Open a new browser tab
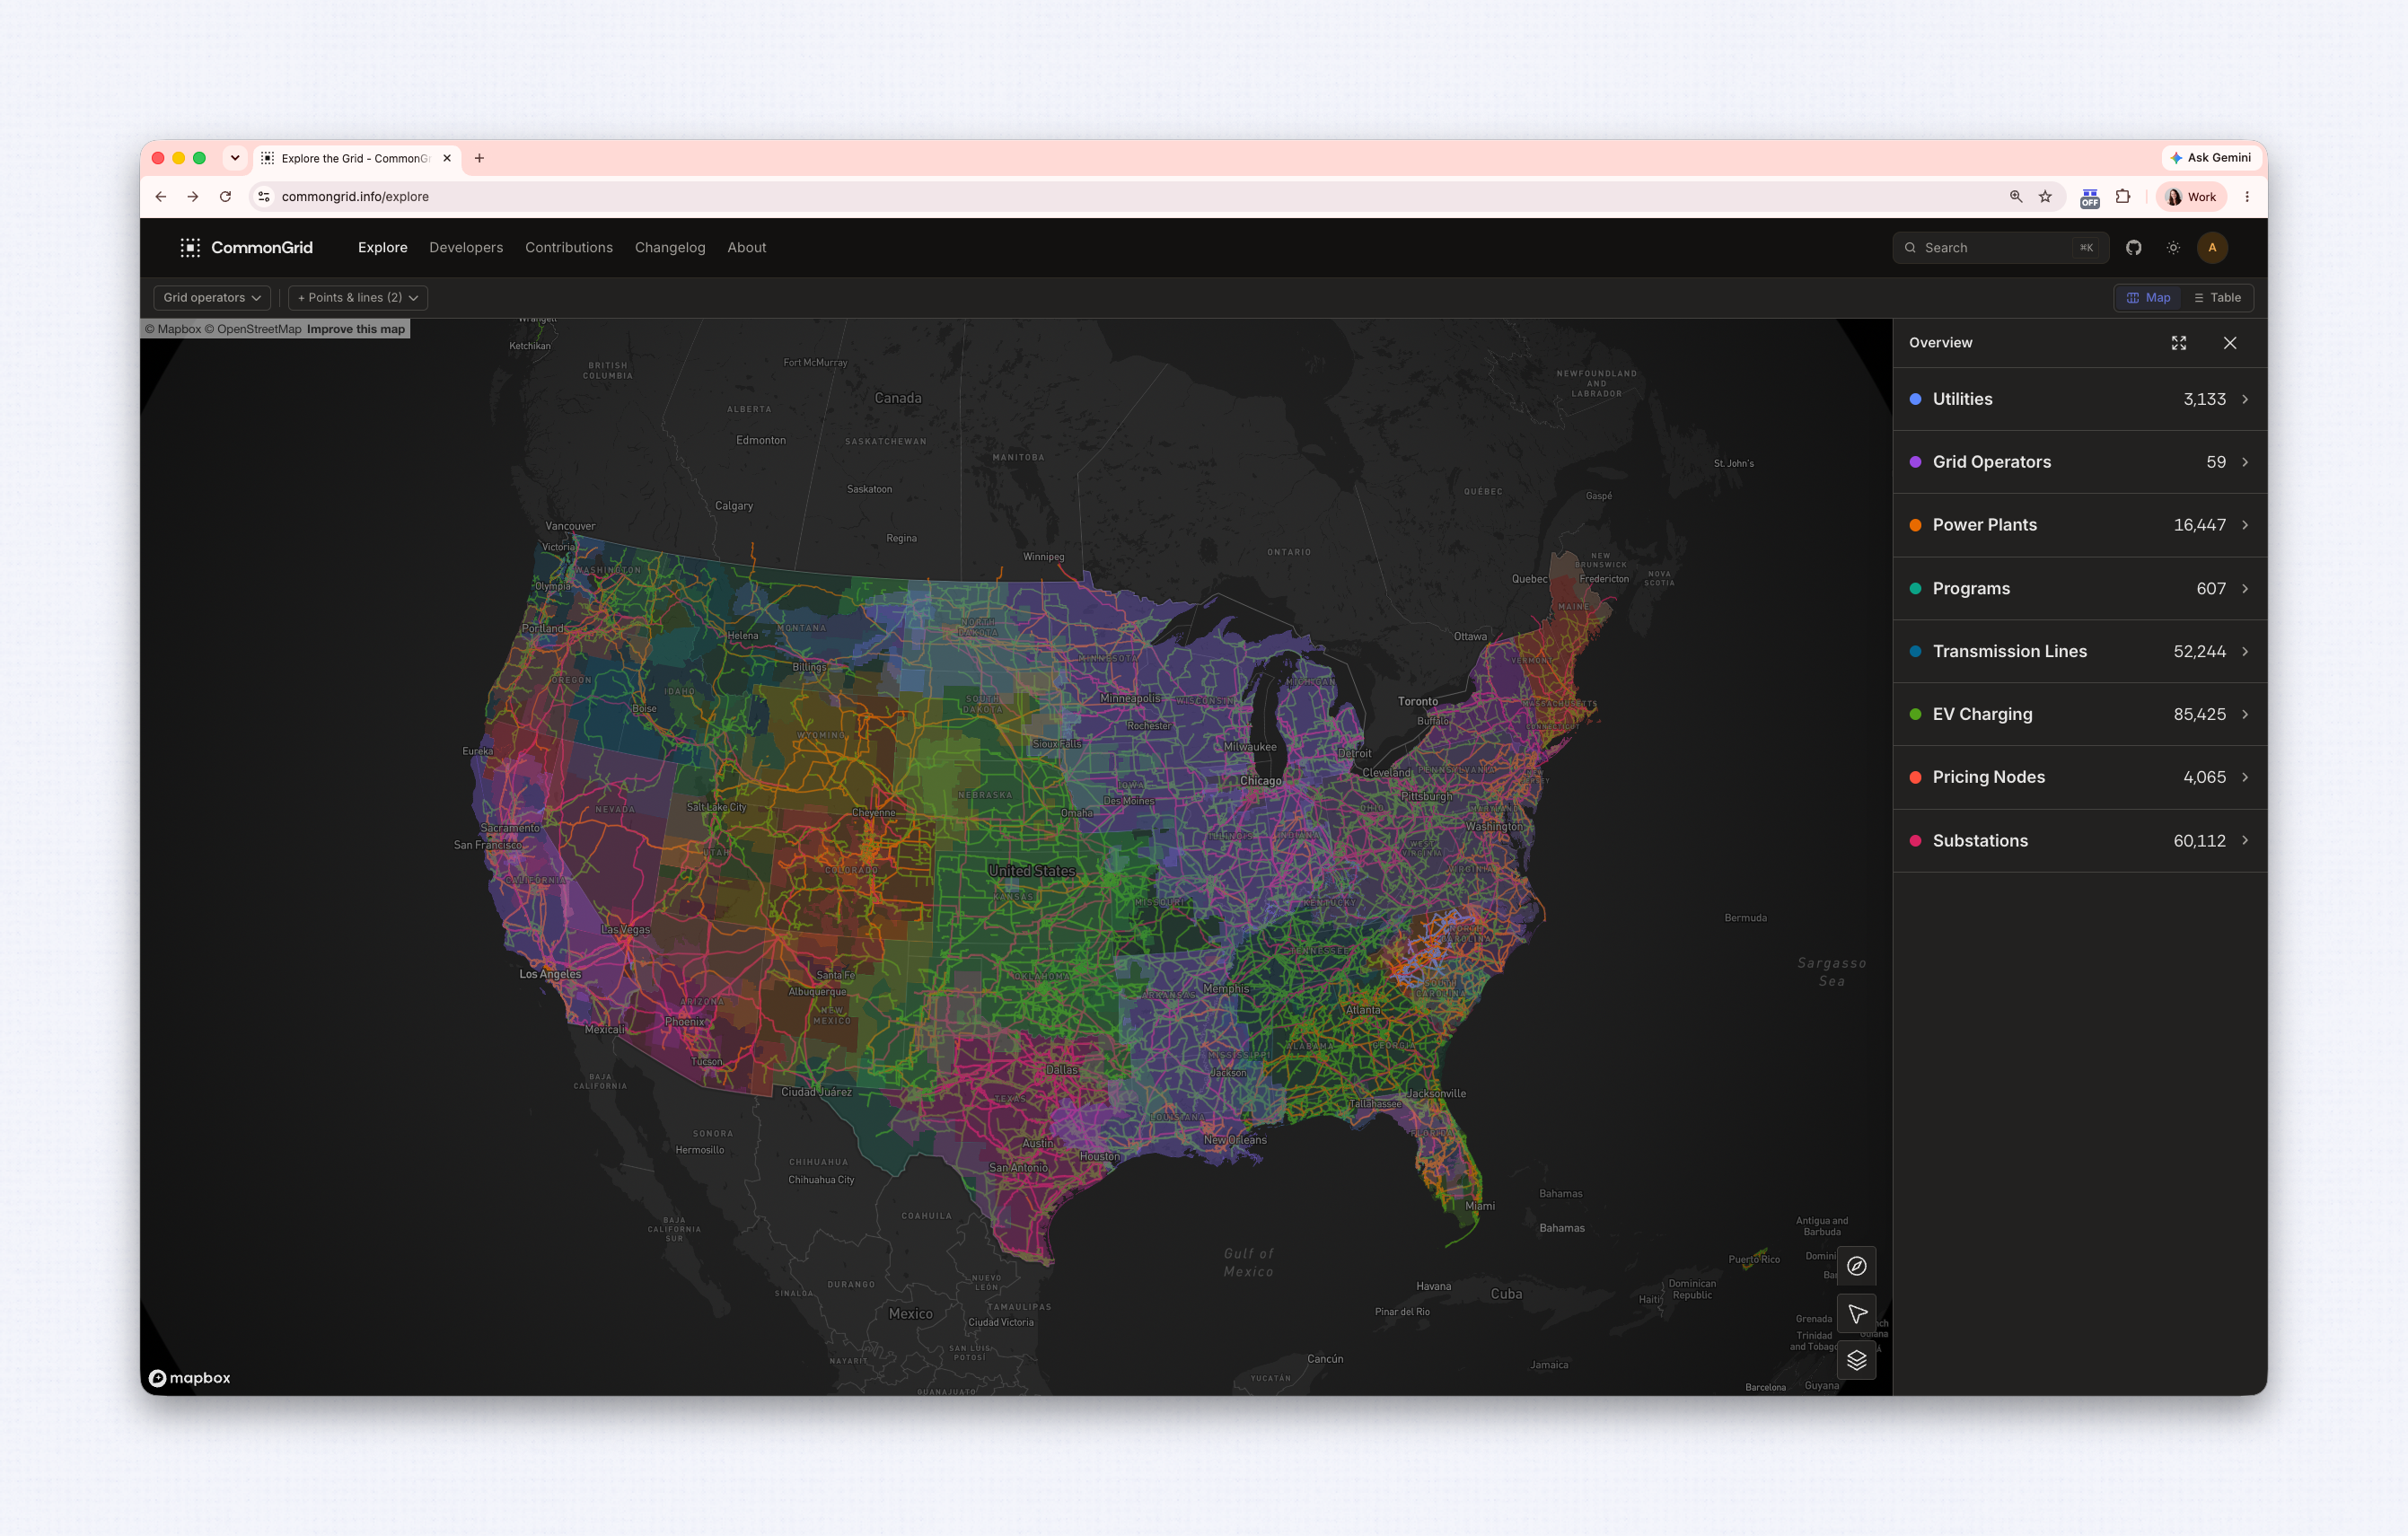Image resolution: width=2408 pixels, height=1536 pixels. click(479, 158)
